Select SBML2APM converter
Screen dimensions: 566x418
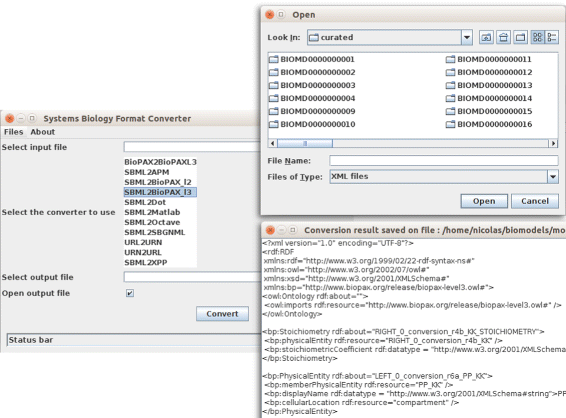[160, 172]
